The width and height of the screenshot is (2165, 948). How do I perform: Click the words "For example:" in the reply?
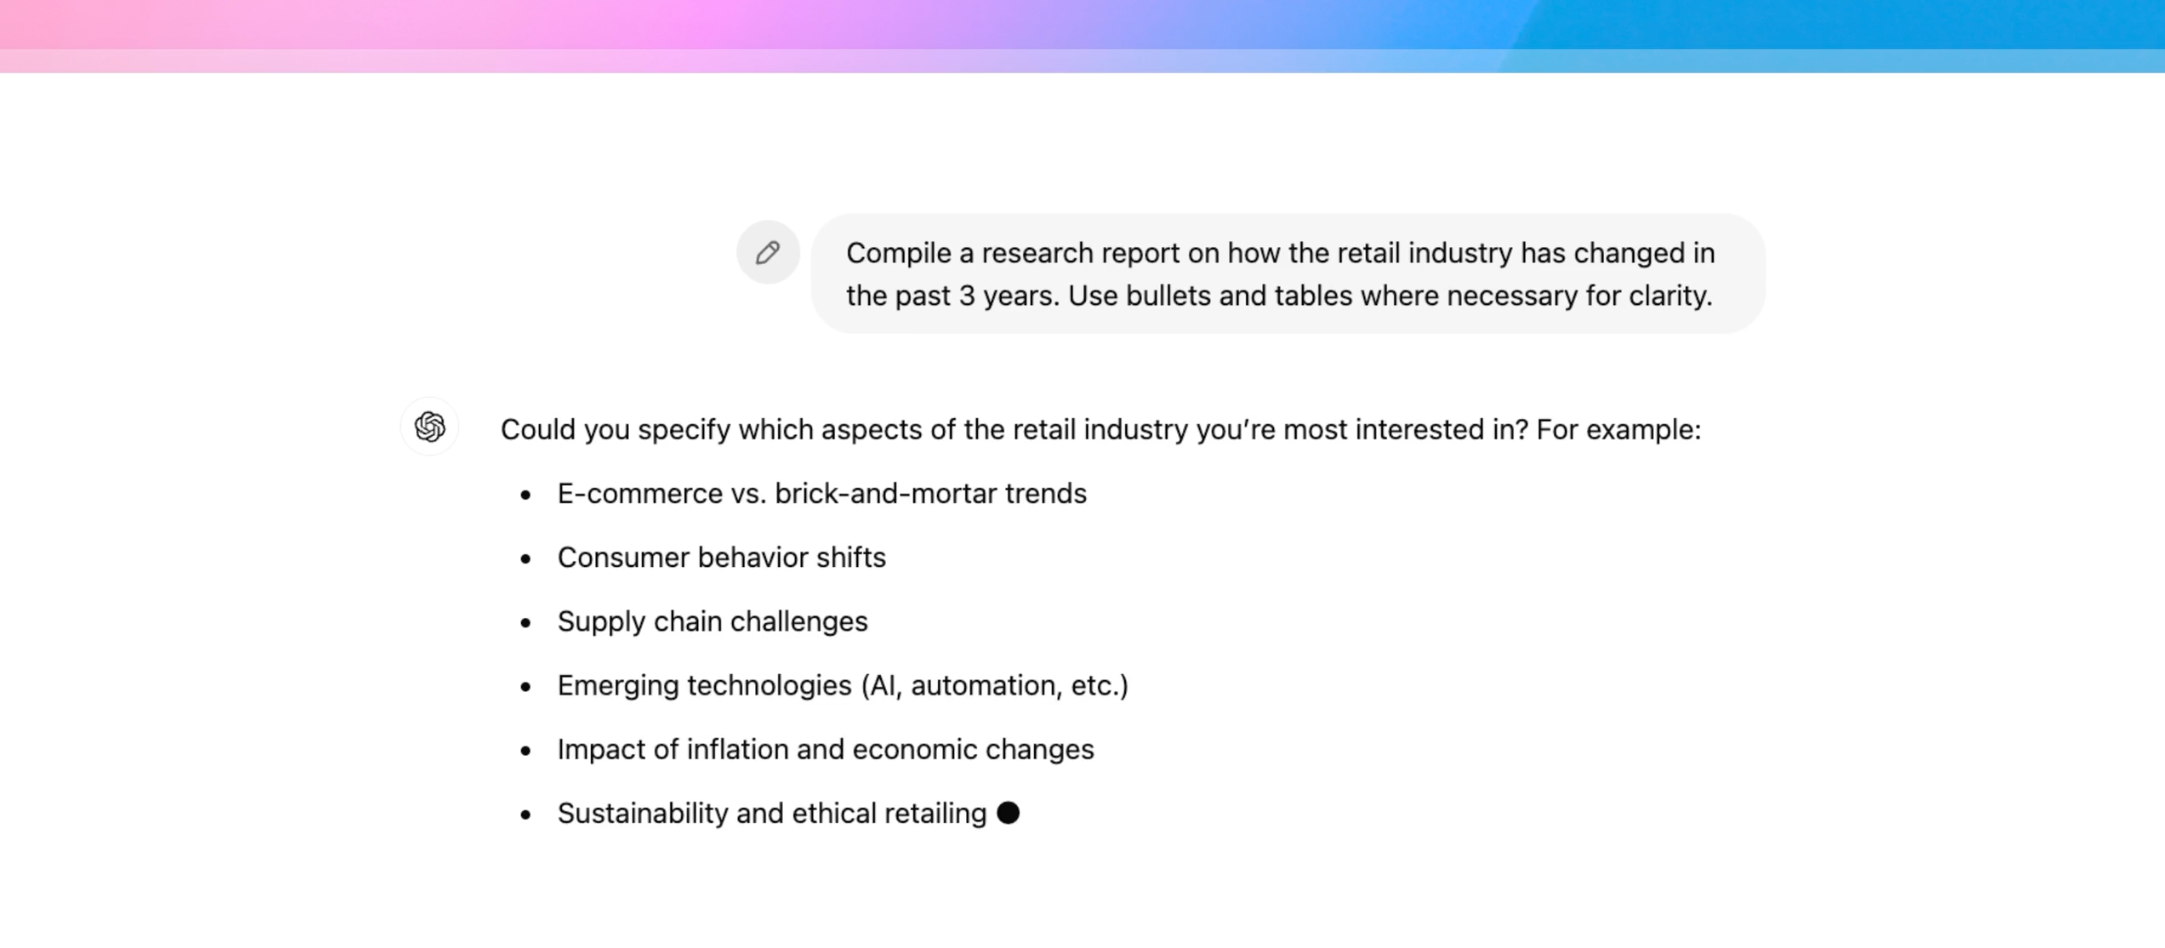1618,430
